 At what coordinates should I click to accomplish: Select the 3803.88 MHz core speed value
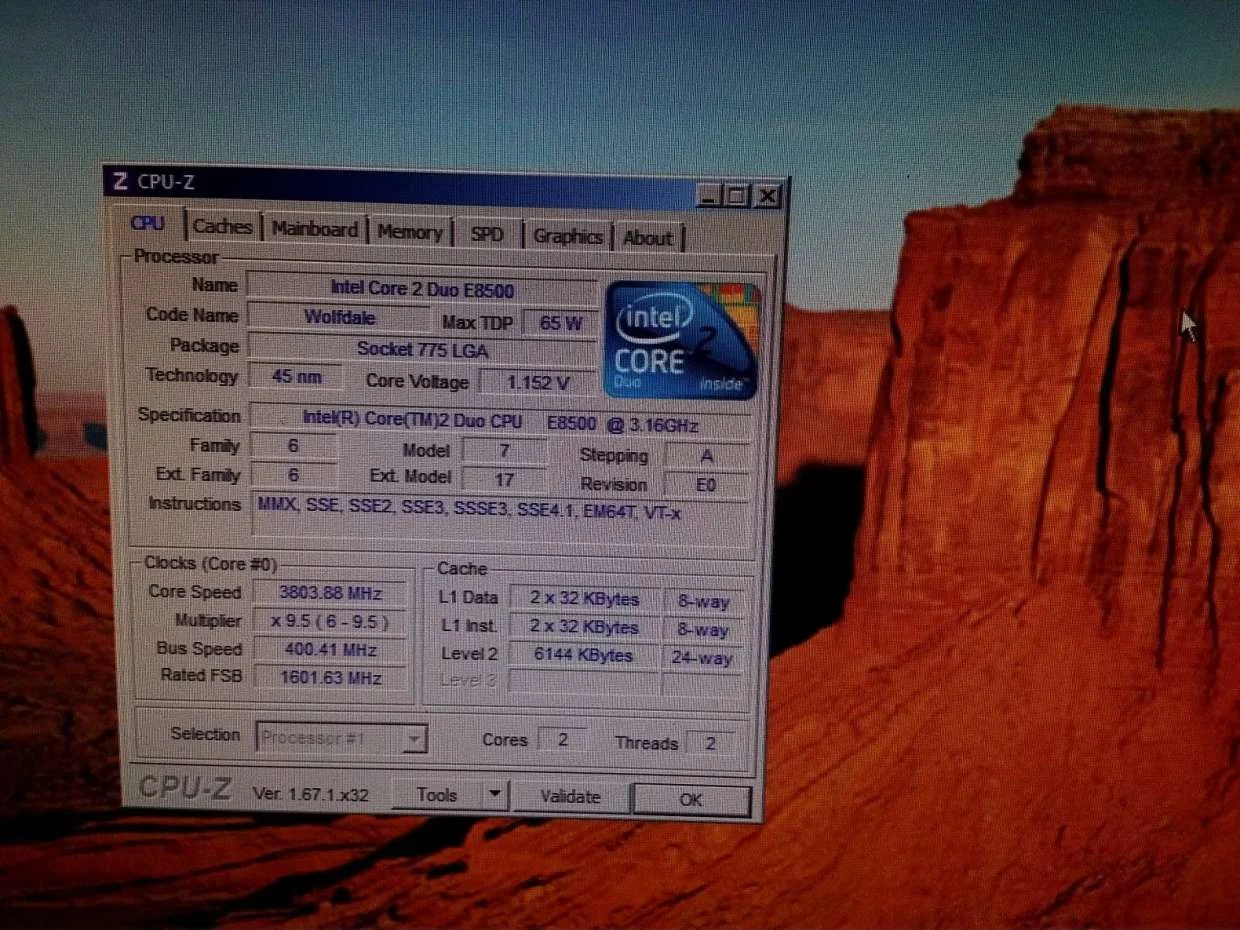pos(331,592)
